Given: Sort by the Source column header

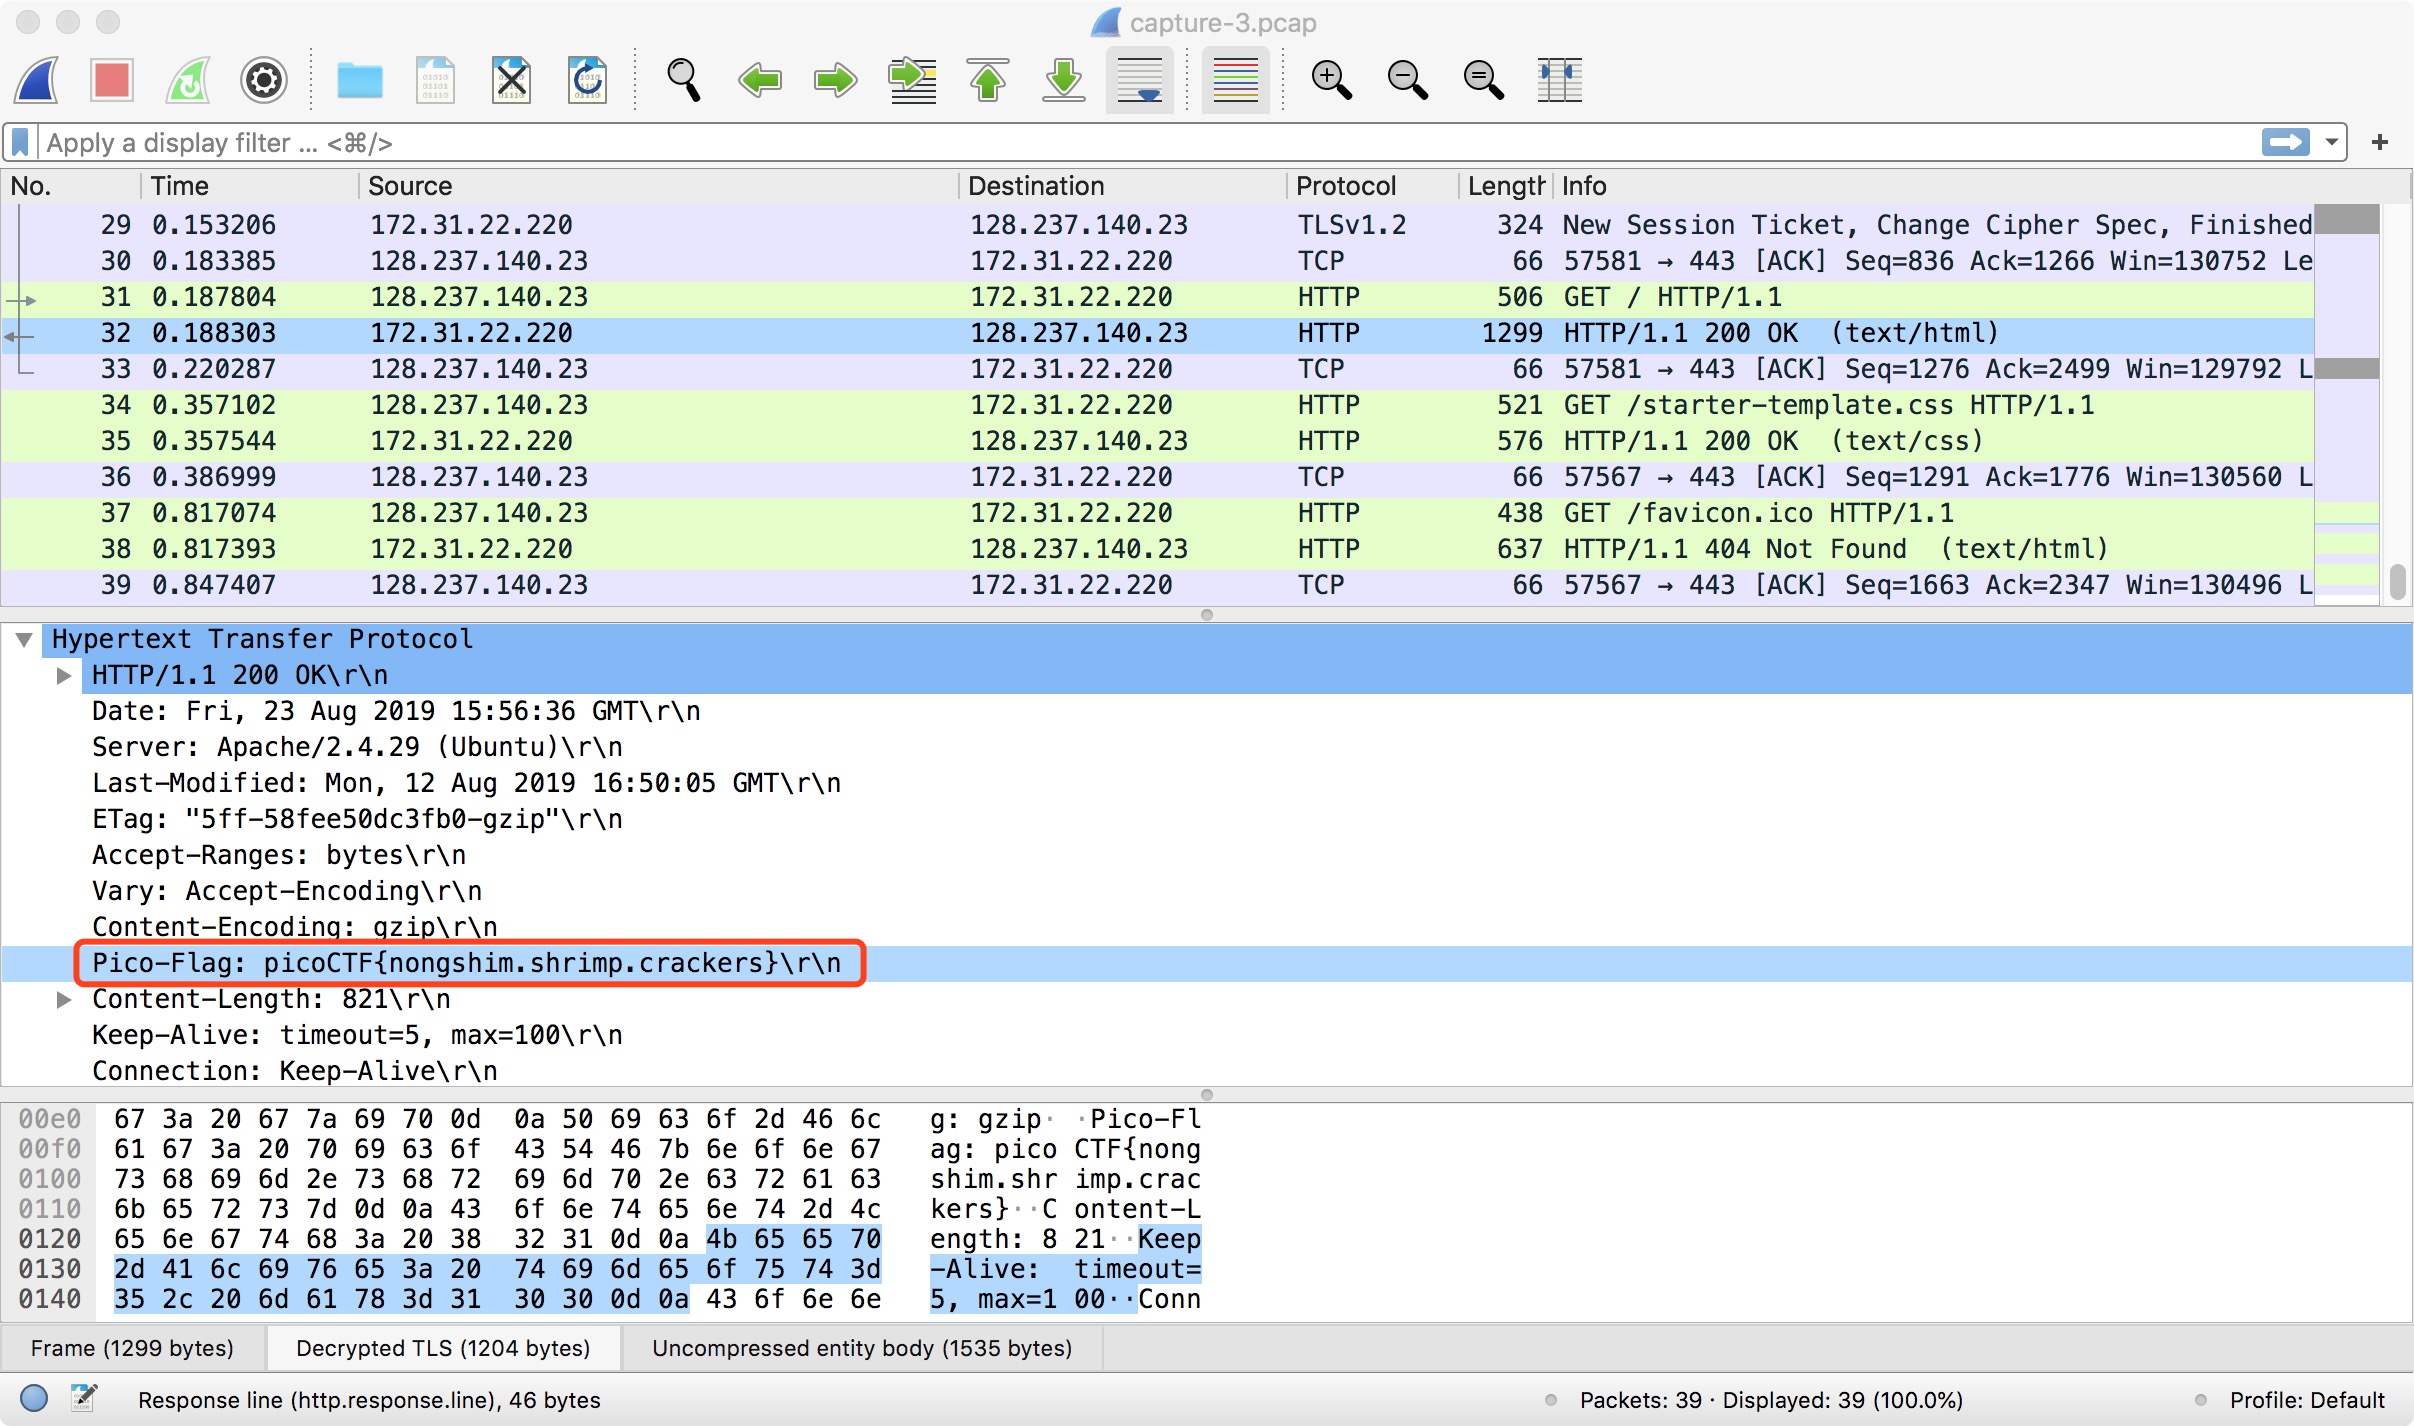Looking at the screenshot, I should click(659, 186).
